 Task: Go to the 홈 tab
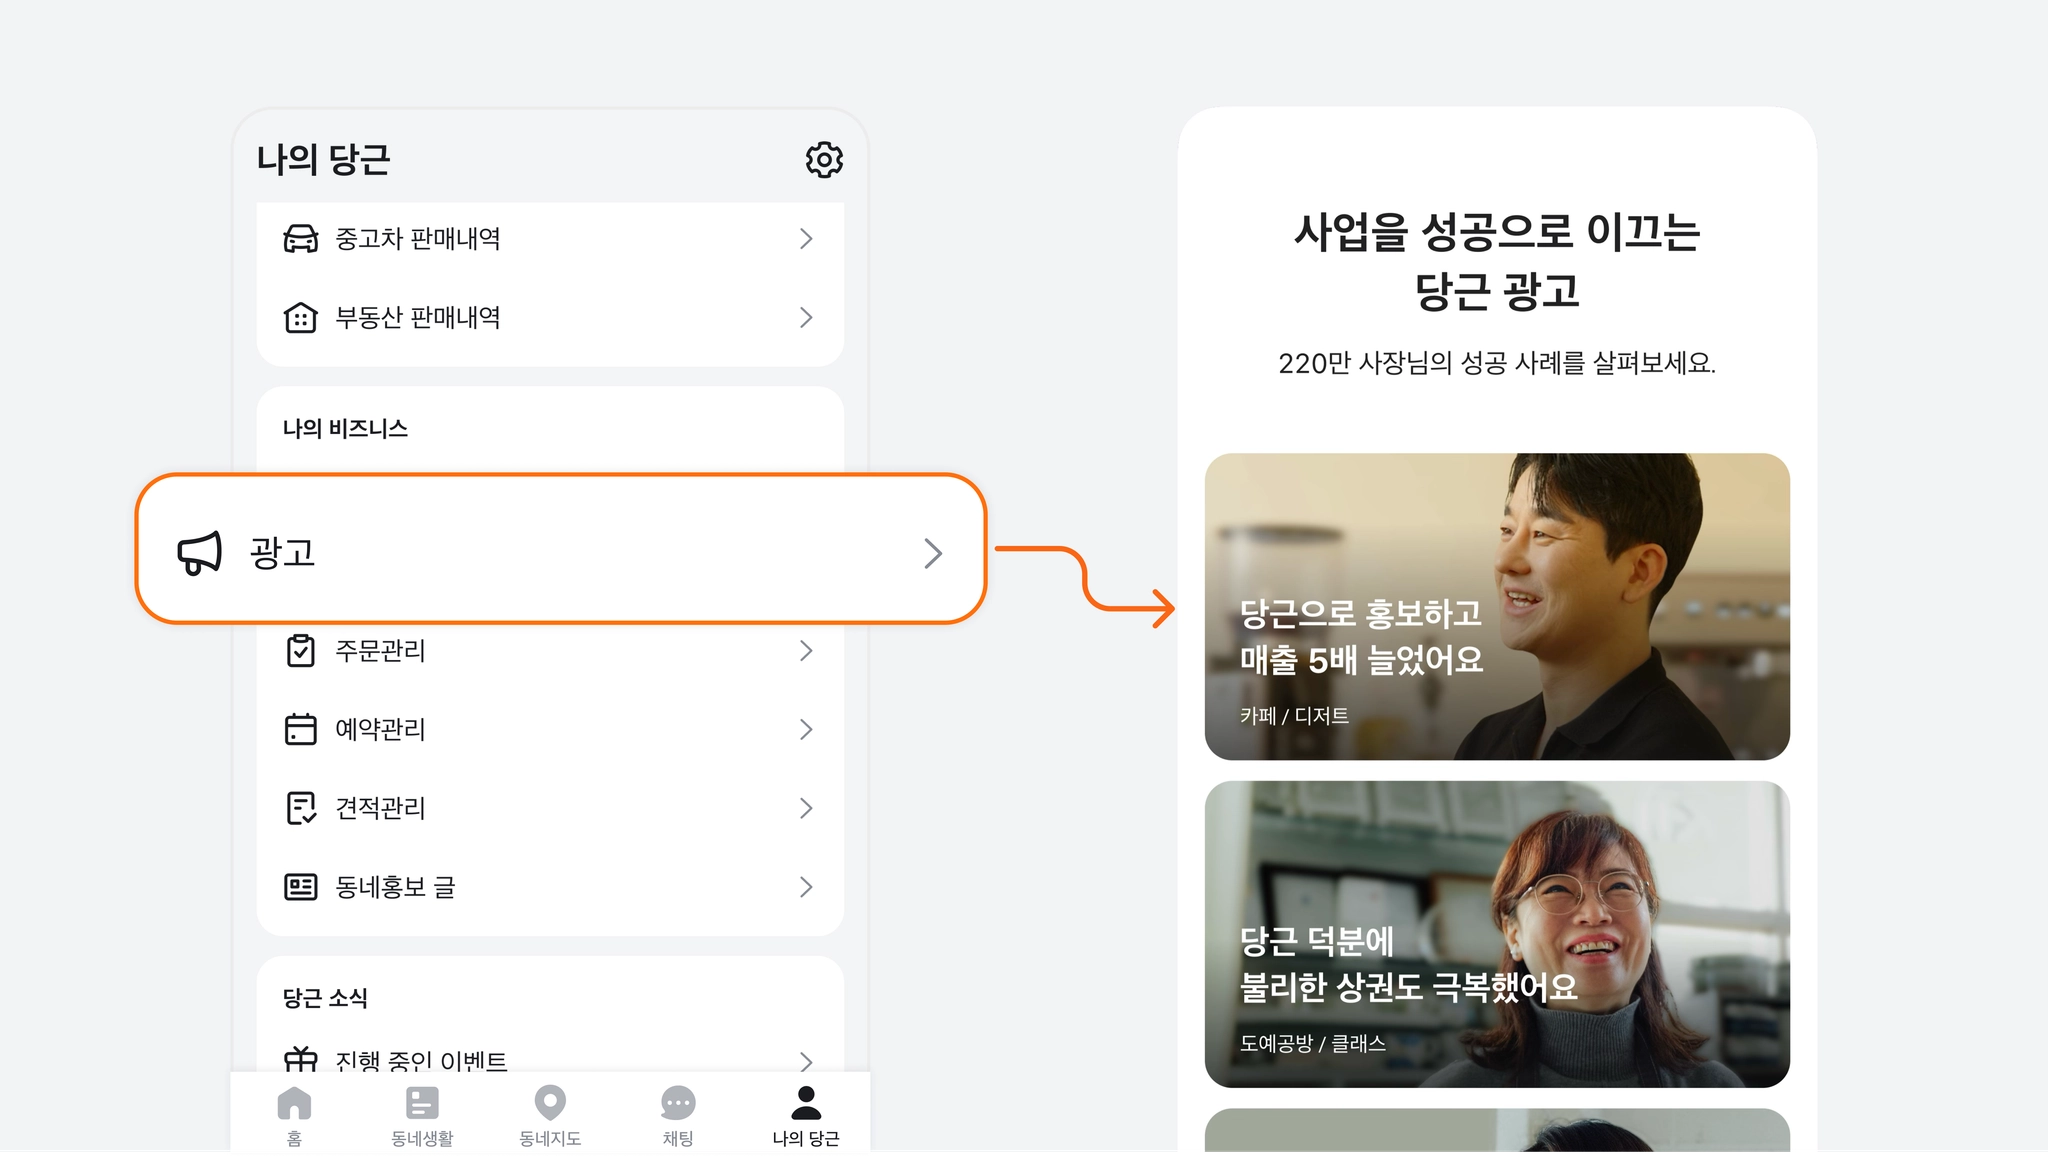(294, 1116)
